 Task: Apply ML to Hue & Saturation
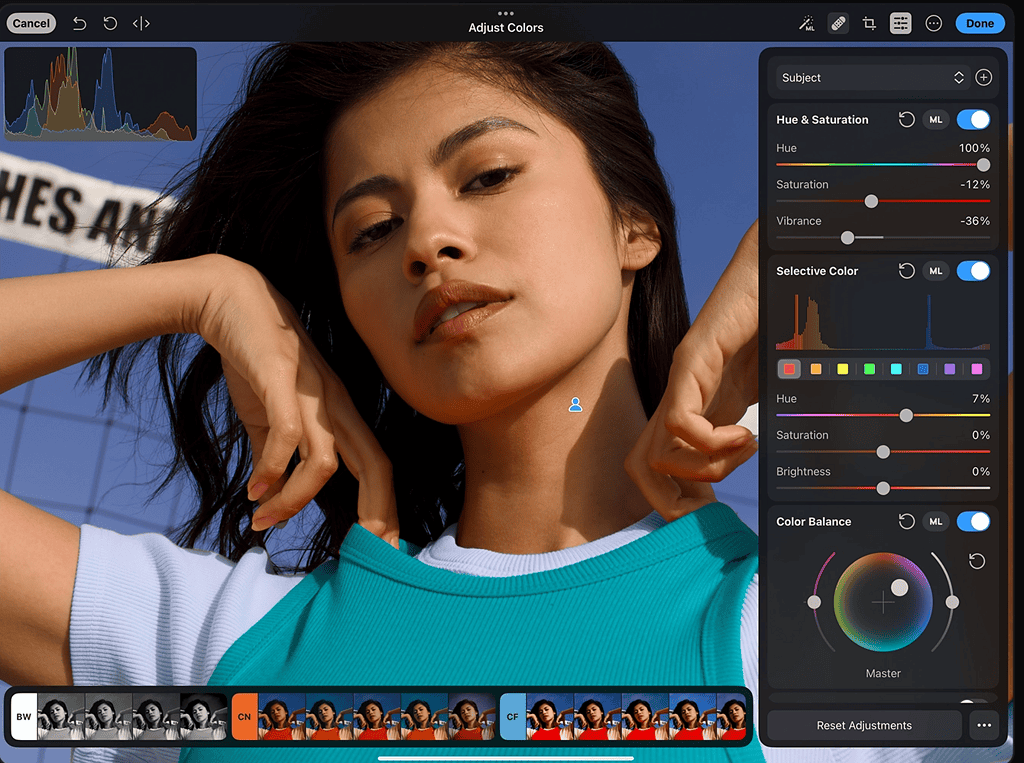coord(936,120)
